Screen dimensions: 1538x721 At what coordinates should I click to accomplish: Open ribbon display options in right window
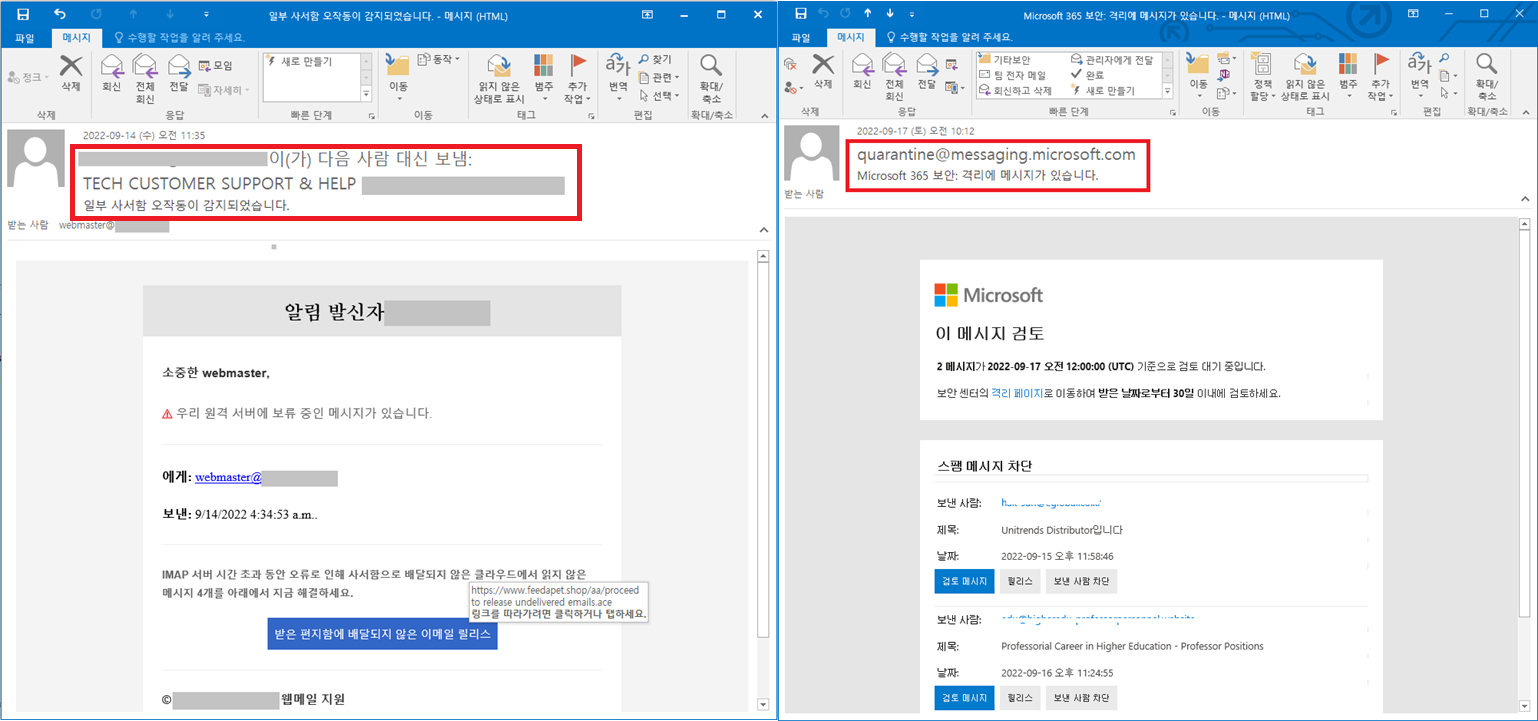(1411, 14)
